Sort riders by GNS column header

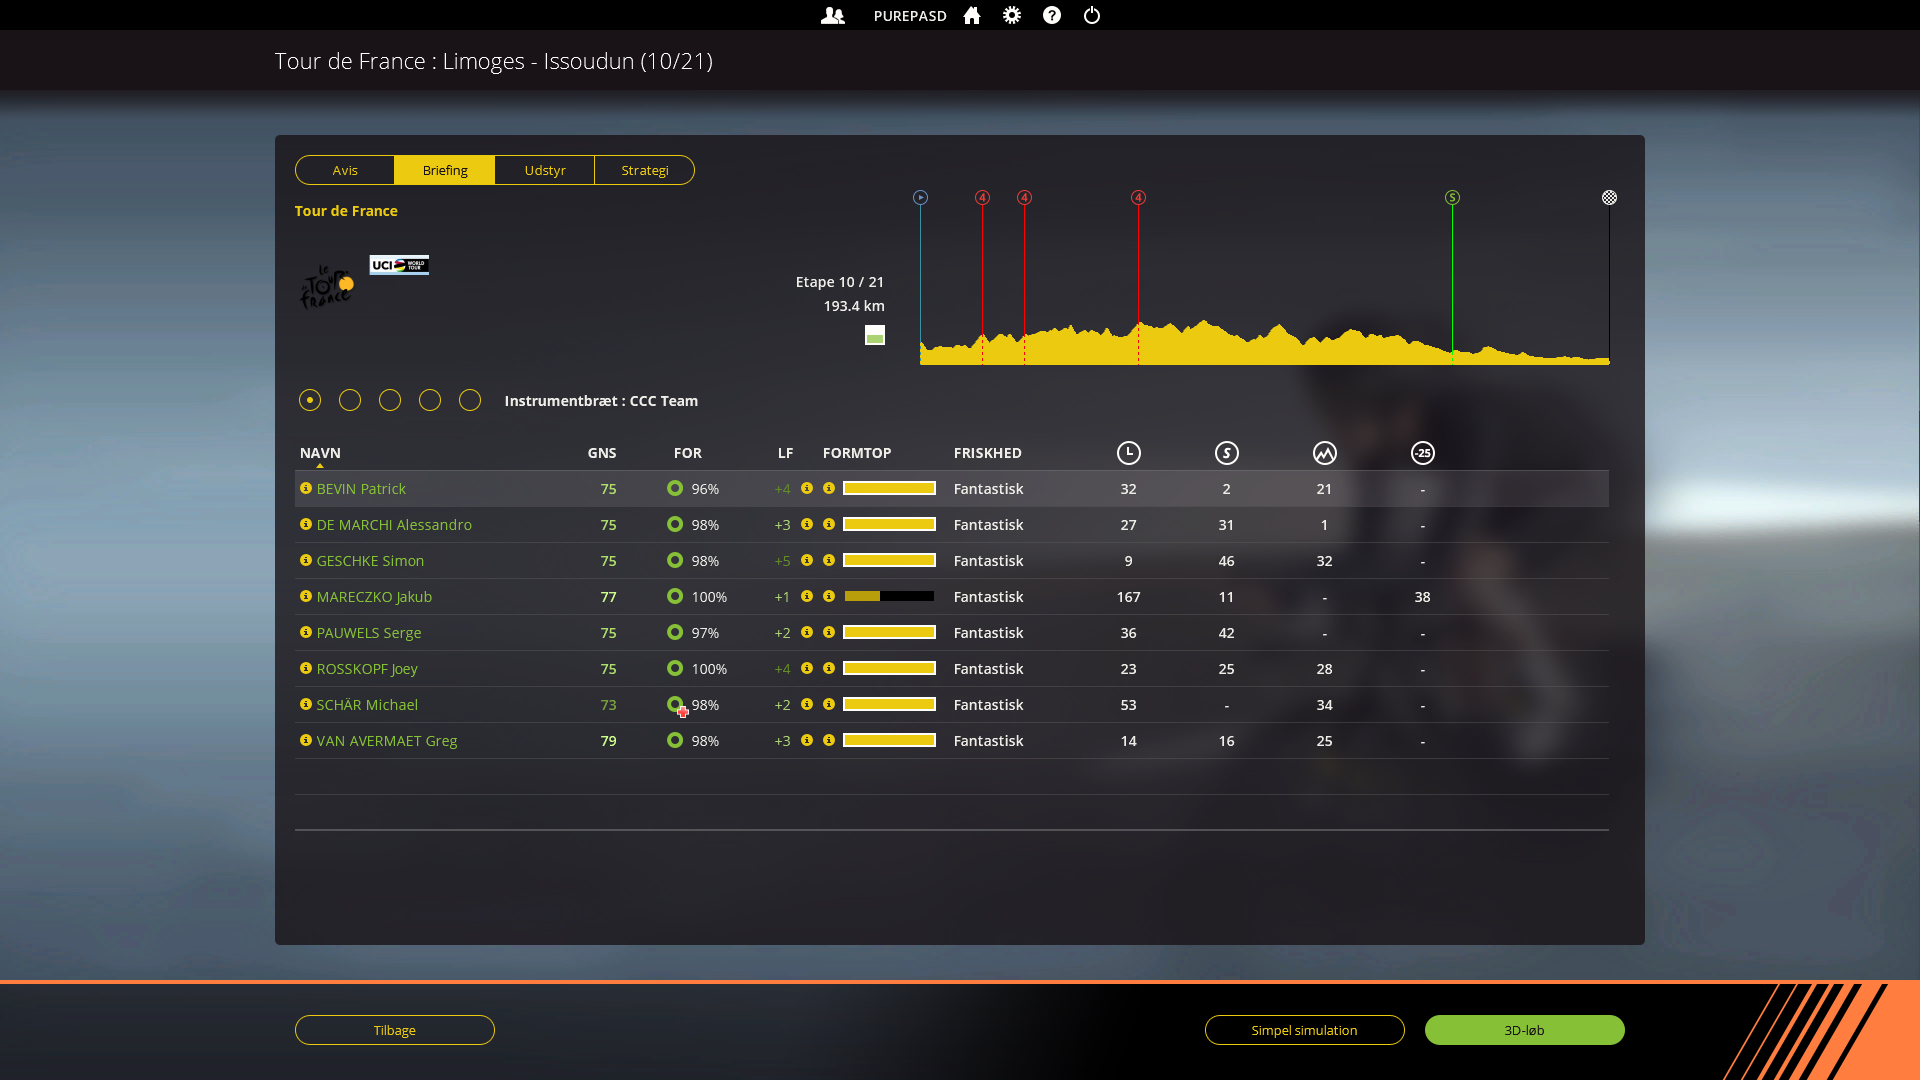tap(601, 453)
